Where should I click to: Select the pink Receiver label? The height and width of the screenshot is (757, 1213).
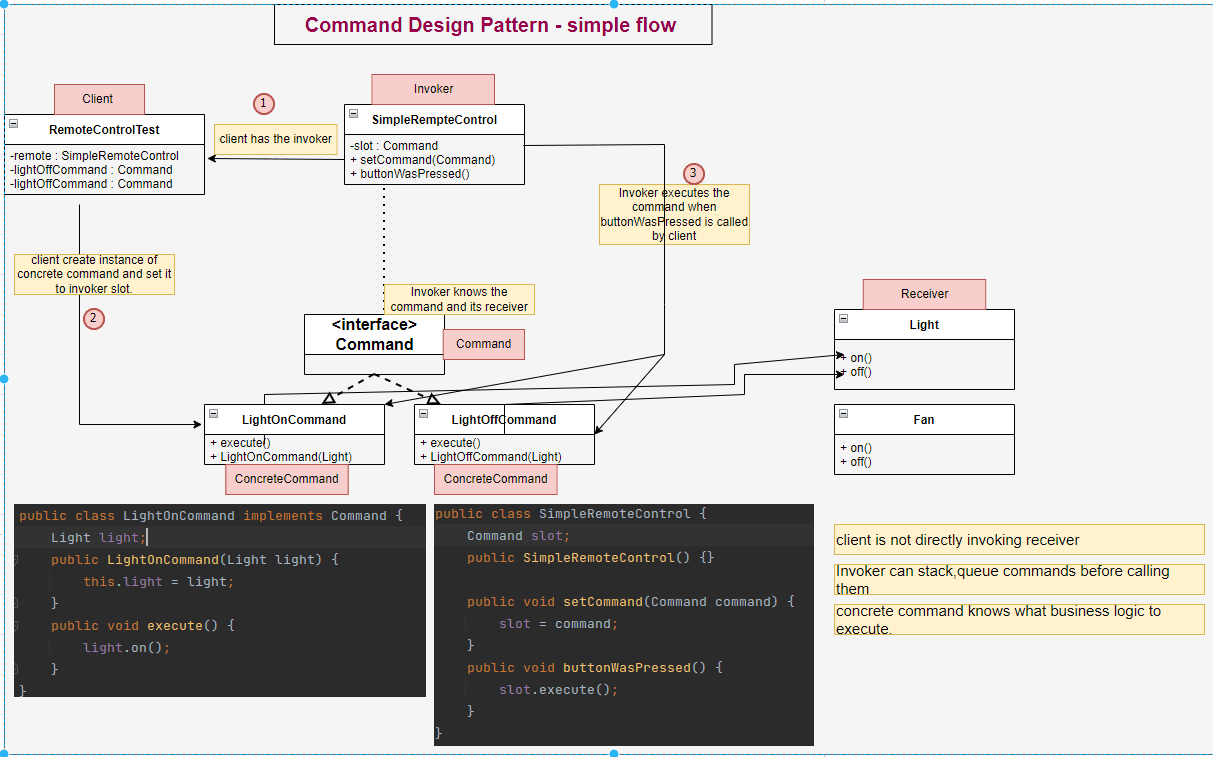924,294
